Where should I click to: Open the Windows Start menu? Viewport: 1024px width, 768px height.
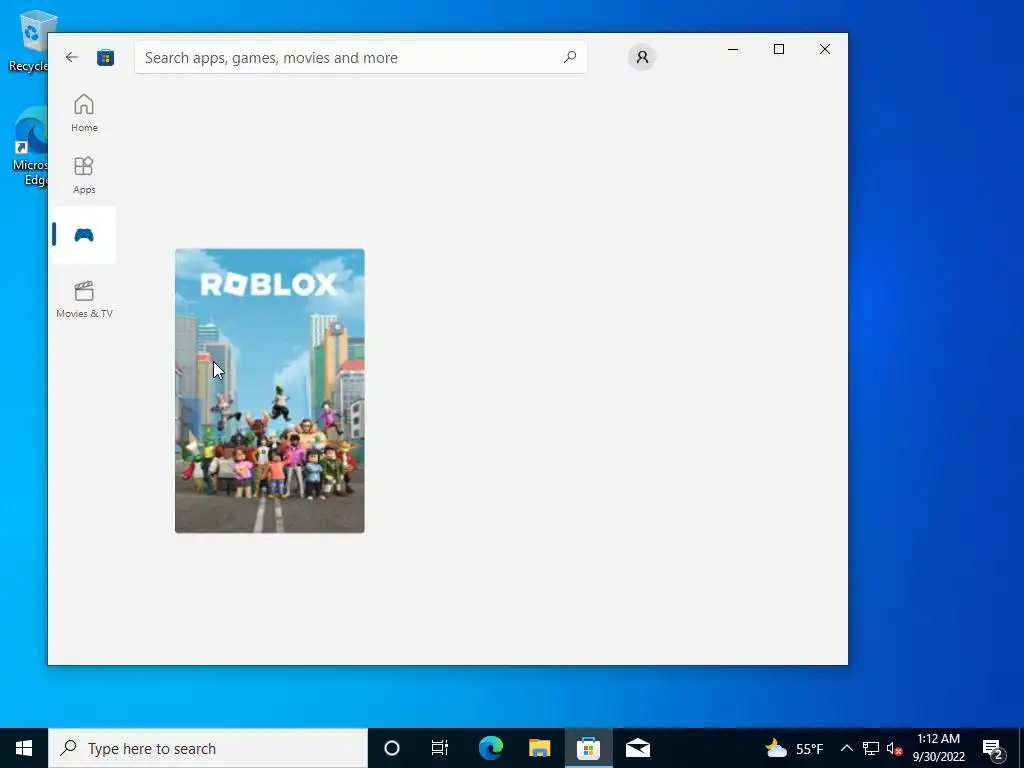coord(24,748)
